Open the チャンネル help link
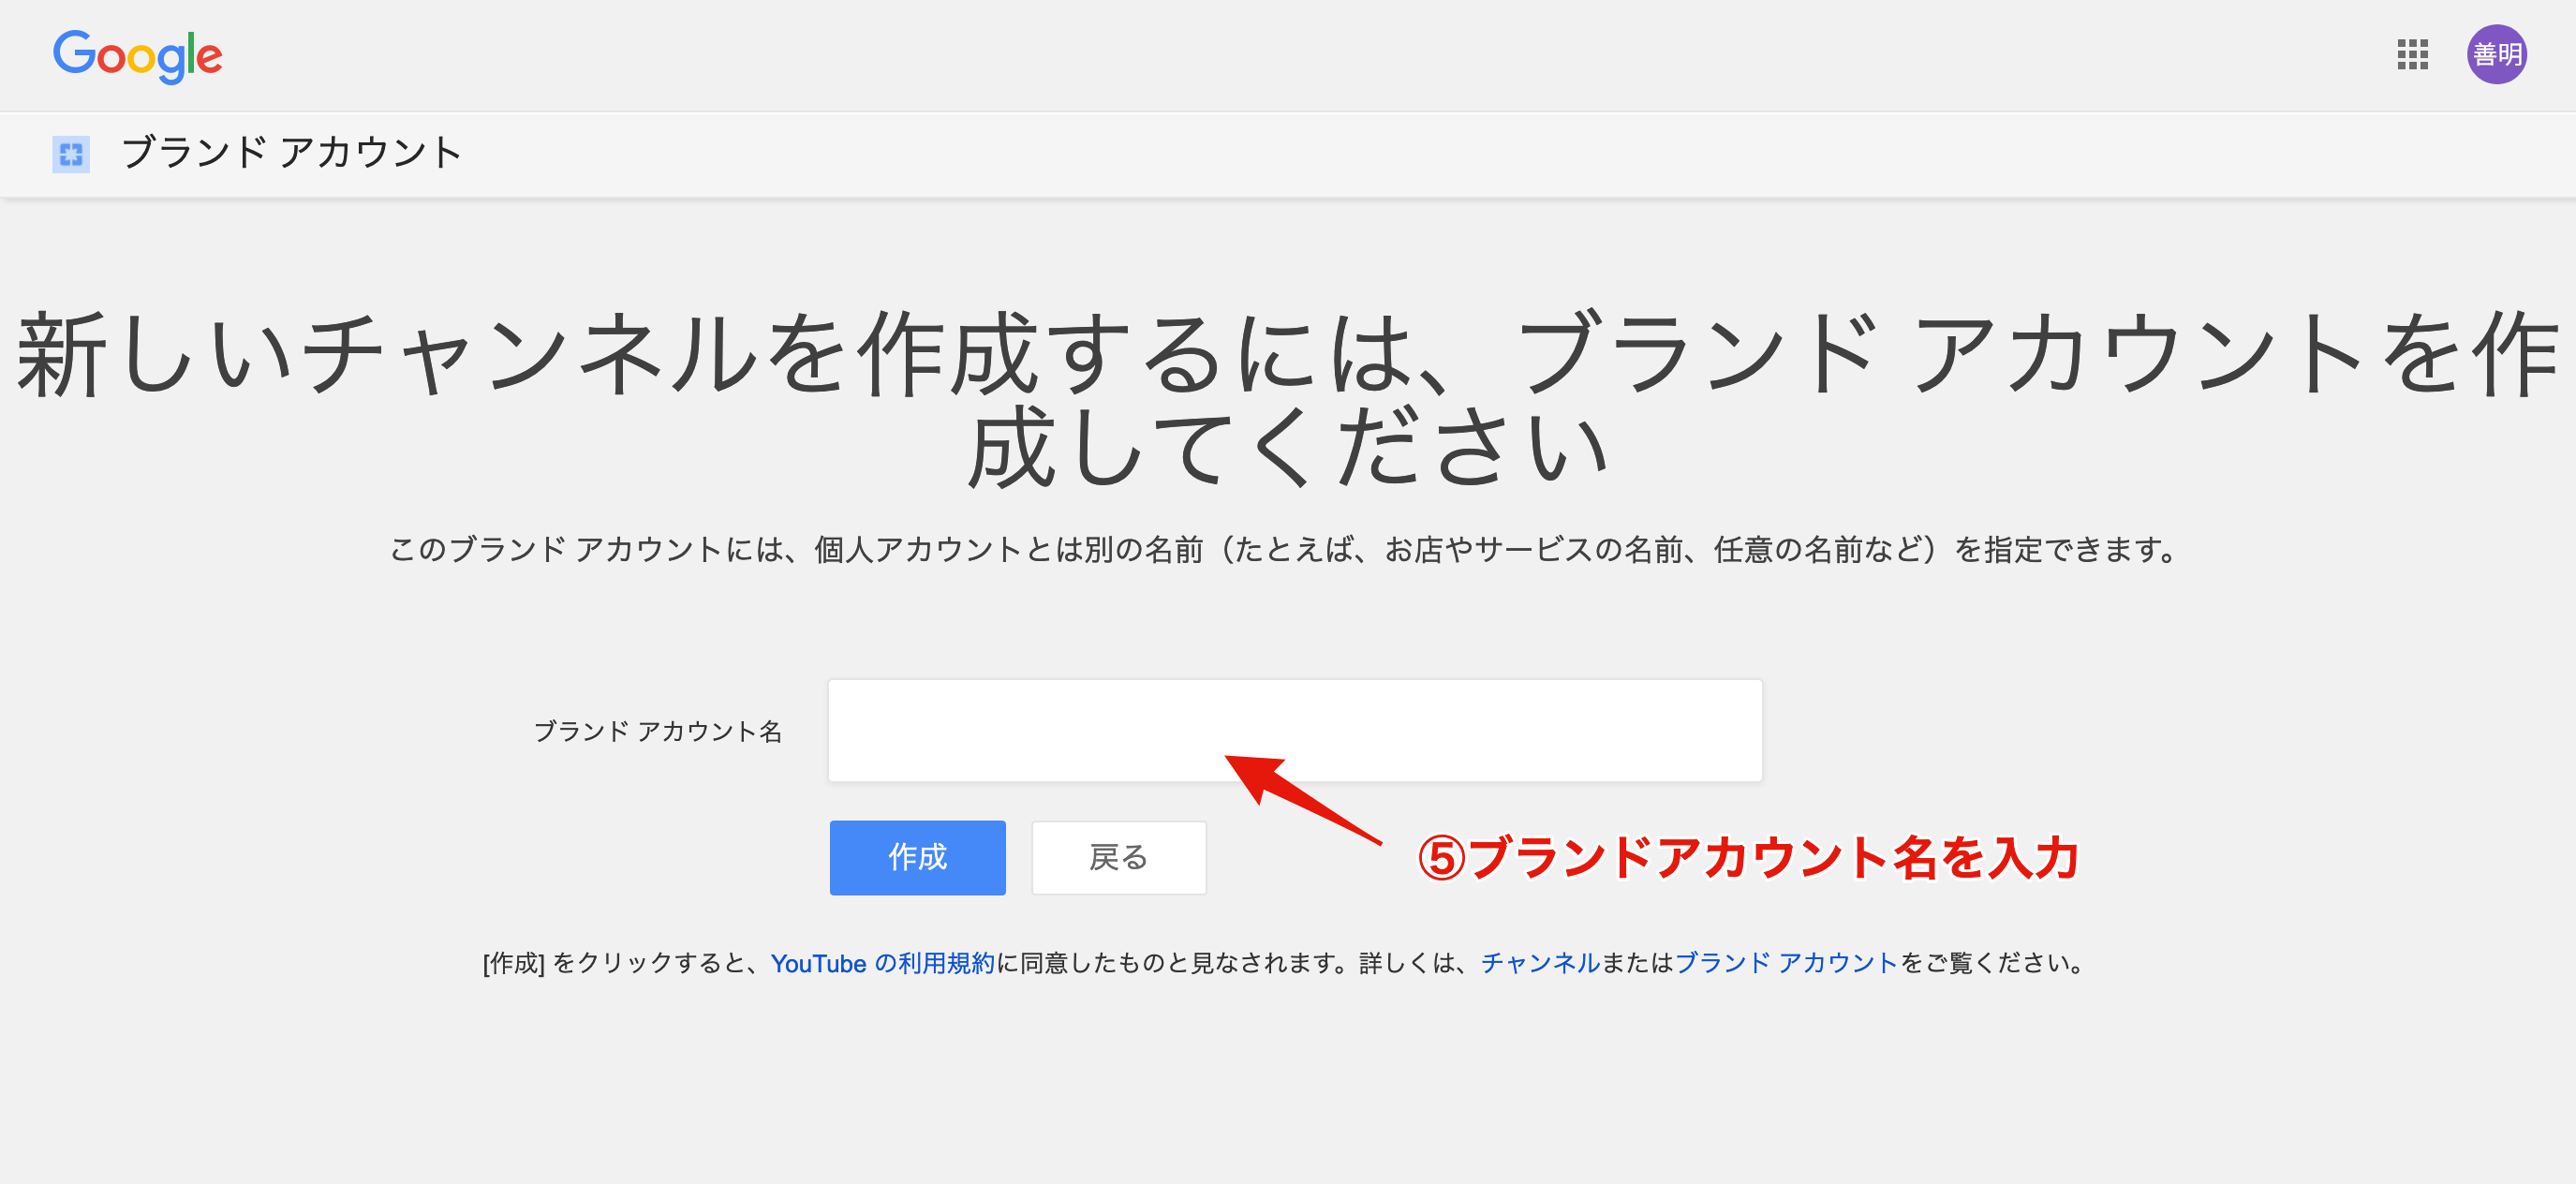 click(x=1540, y=962)
